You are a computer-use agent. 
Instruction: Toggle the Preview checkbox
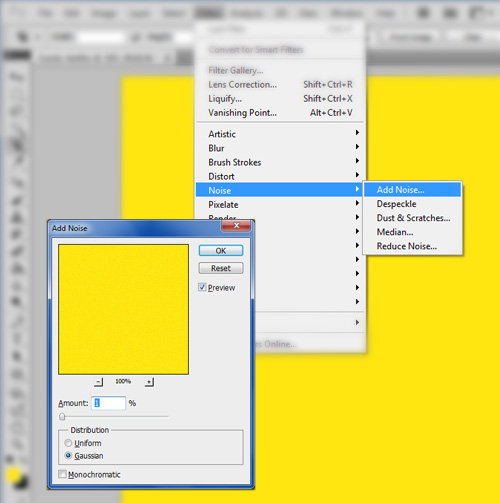202,287
